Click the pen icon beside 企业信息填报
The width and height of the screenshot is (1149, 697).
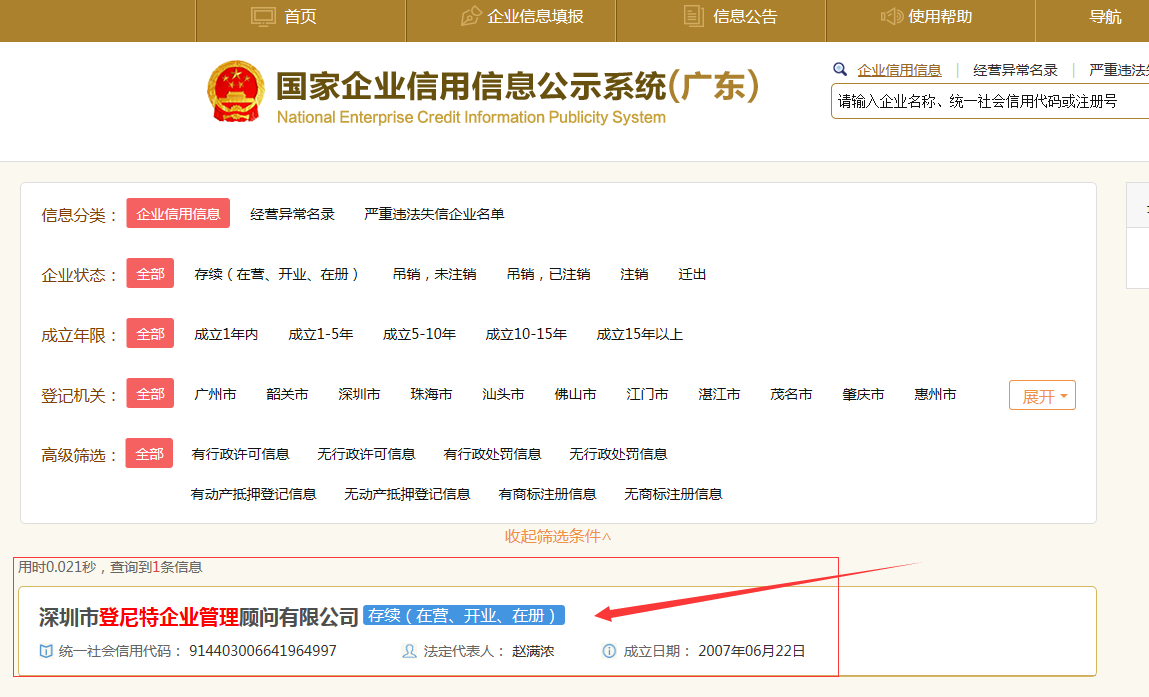470,16
